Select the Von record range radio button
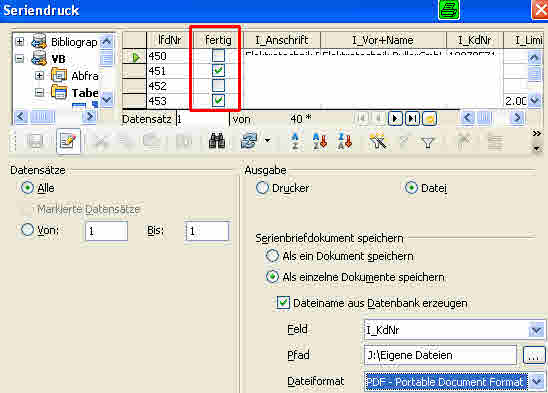Screen dimensions: 548x393 [x=27, y=230]
